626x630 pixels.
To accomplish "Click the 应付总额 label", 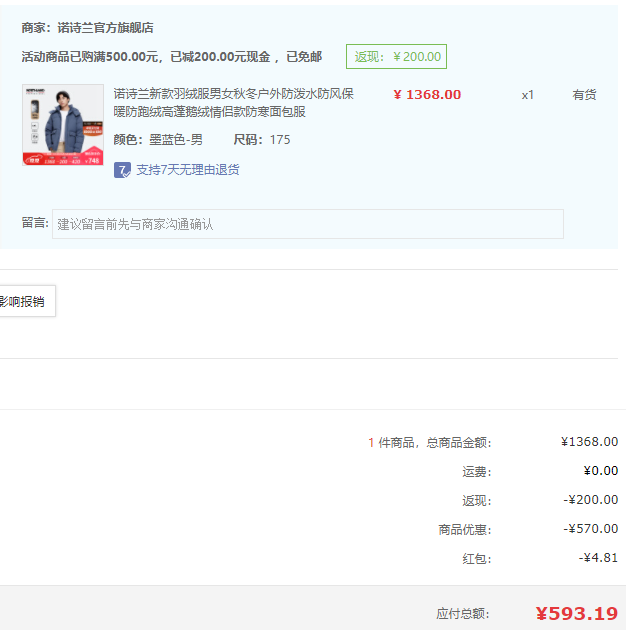I will point(463,614).
